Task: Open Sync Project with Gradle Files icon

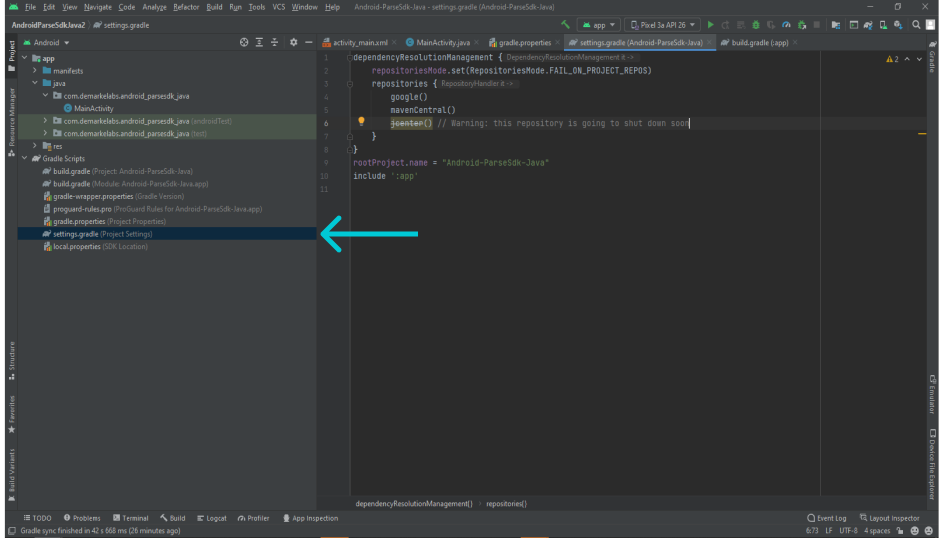Action: (x=868, y=25)
